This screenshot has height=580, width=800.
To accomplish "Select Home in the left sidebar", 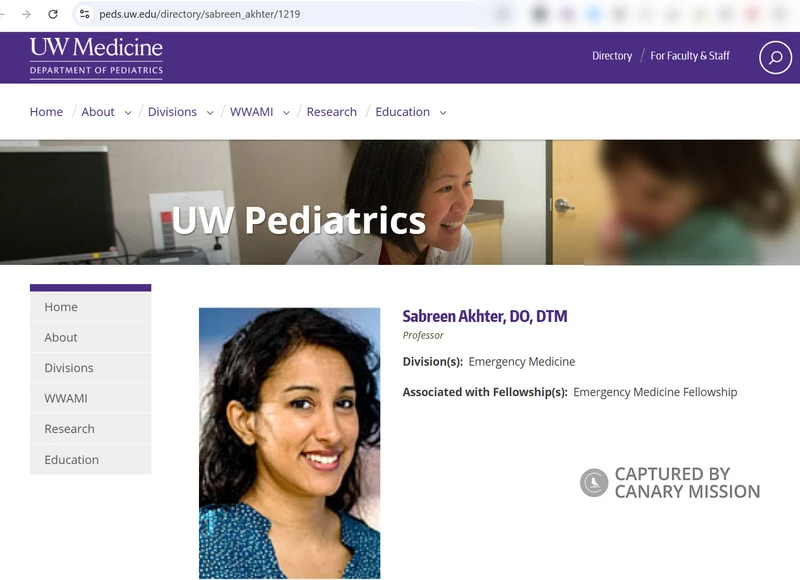I will (x=61, y=307).
